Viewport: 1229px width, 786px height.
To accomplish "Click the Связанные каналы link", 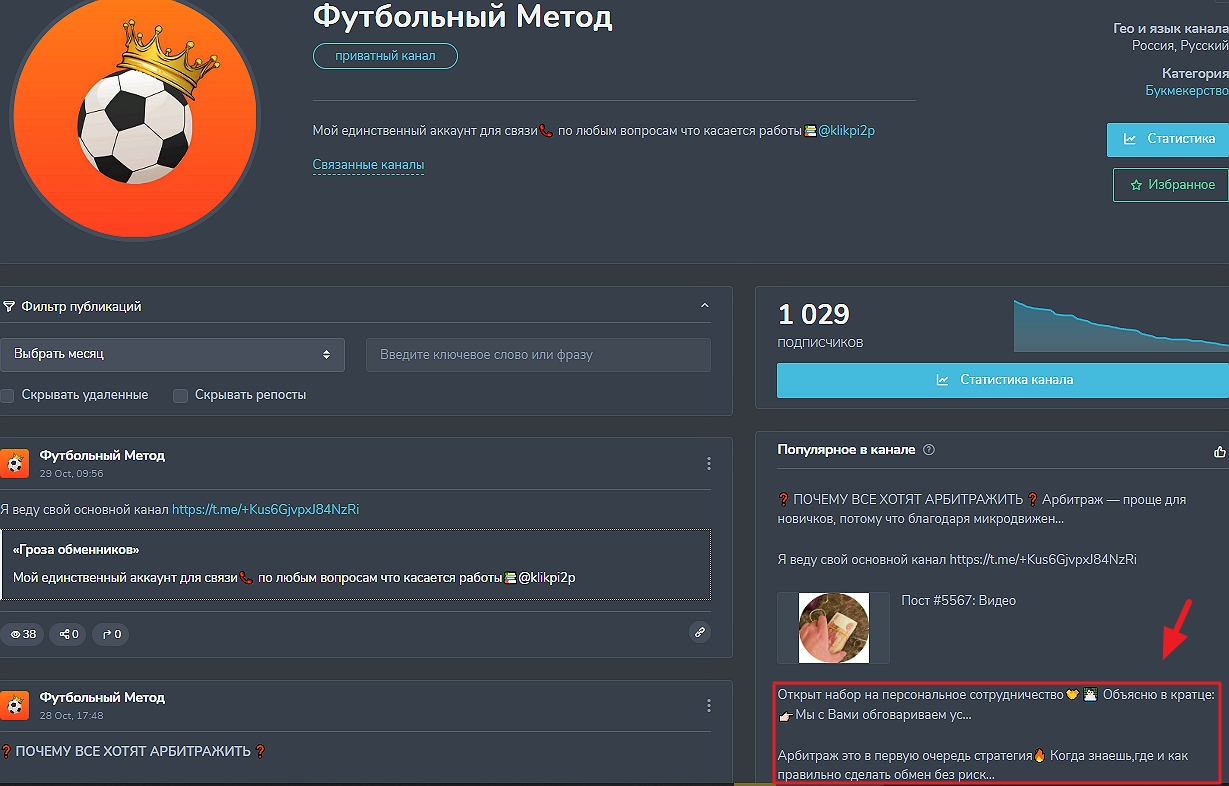I will tap(368, 165).
